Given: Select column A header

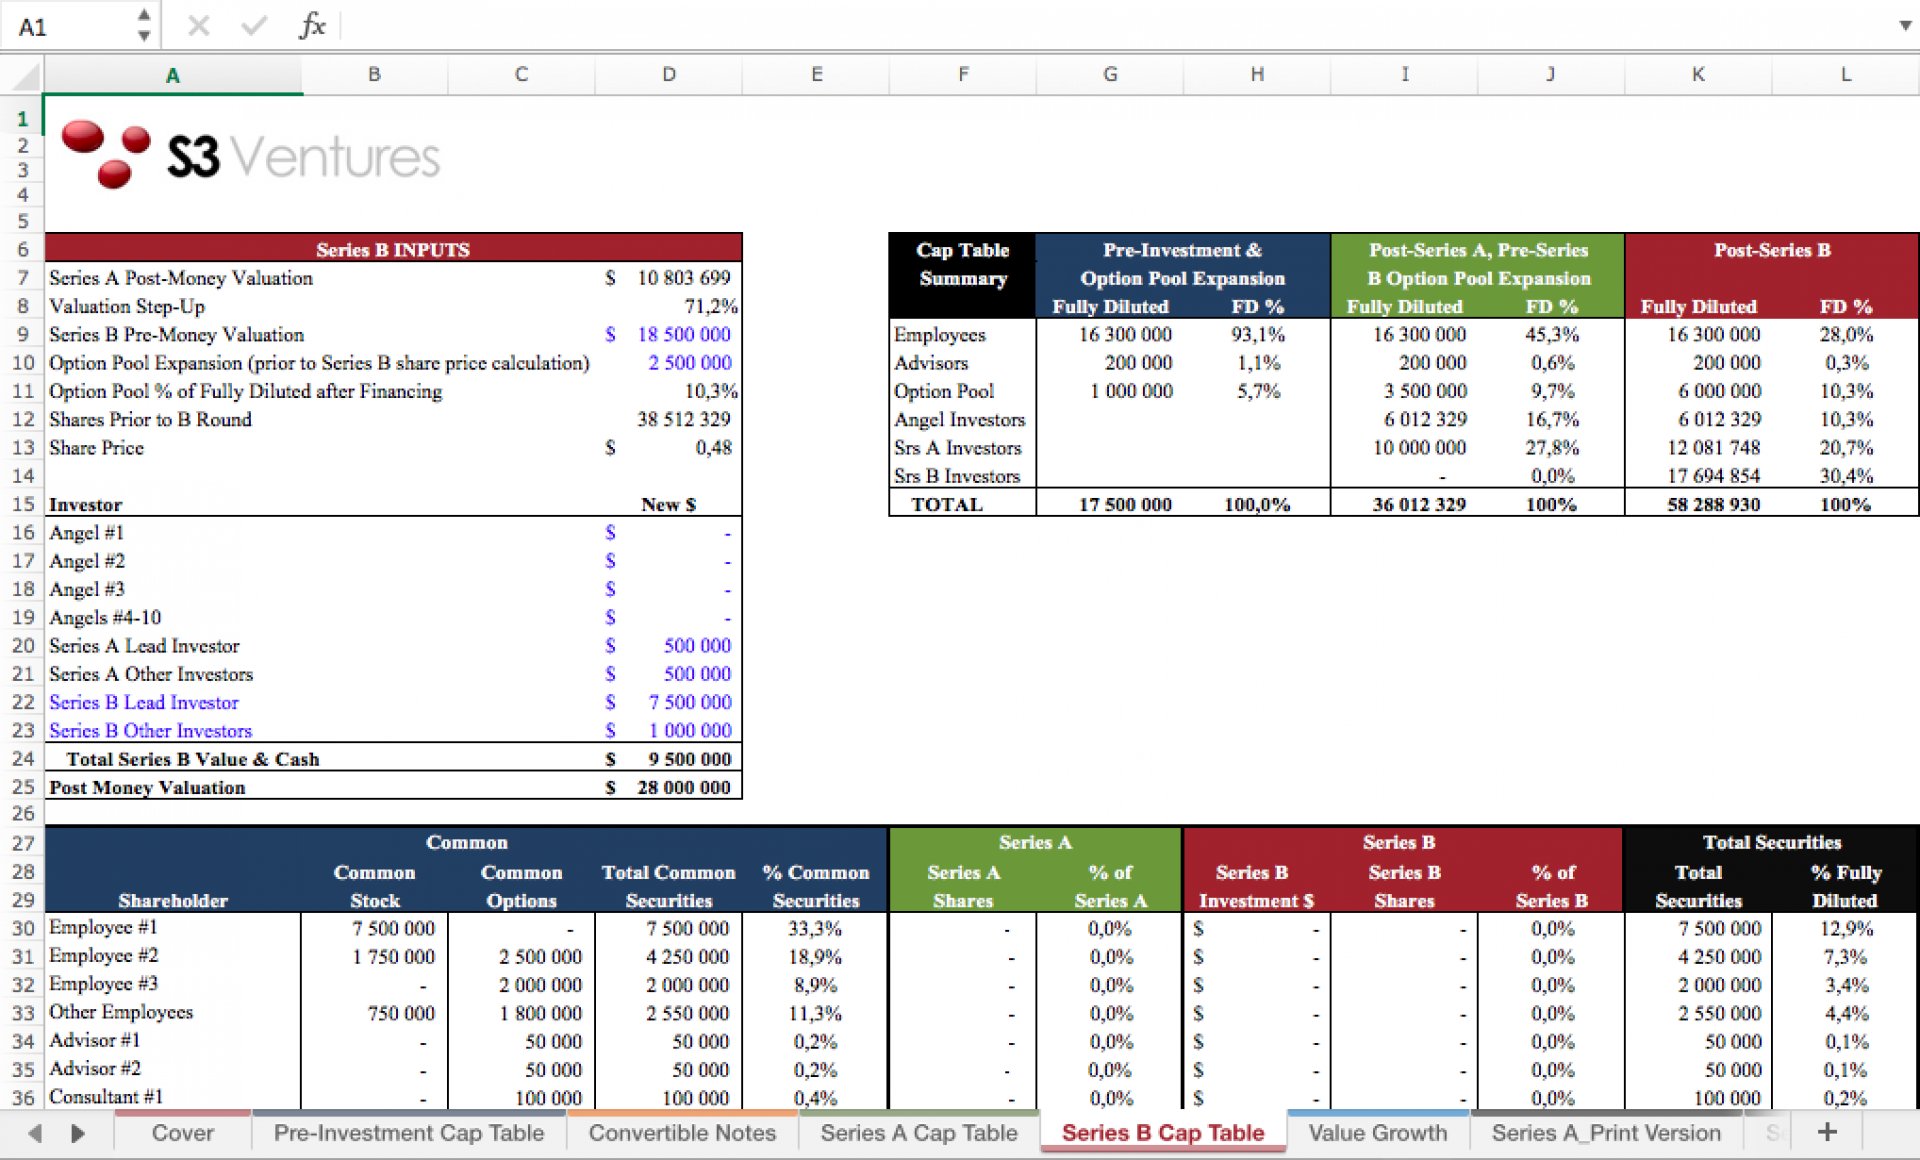Looking at the screenshot, I should coord(173,75).
